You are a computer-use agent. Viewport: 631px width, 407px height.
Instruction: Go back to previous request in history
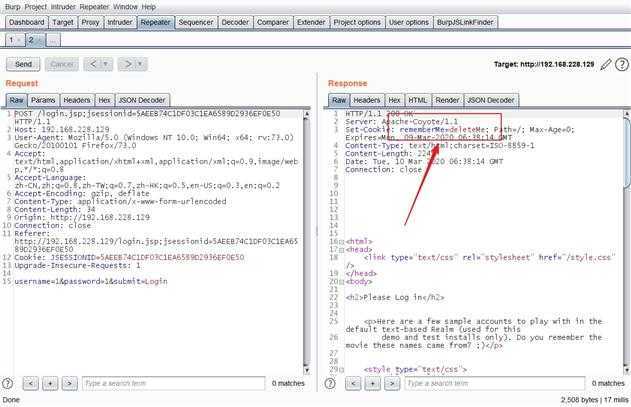click(x=93, y=64)
